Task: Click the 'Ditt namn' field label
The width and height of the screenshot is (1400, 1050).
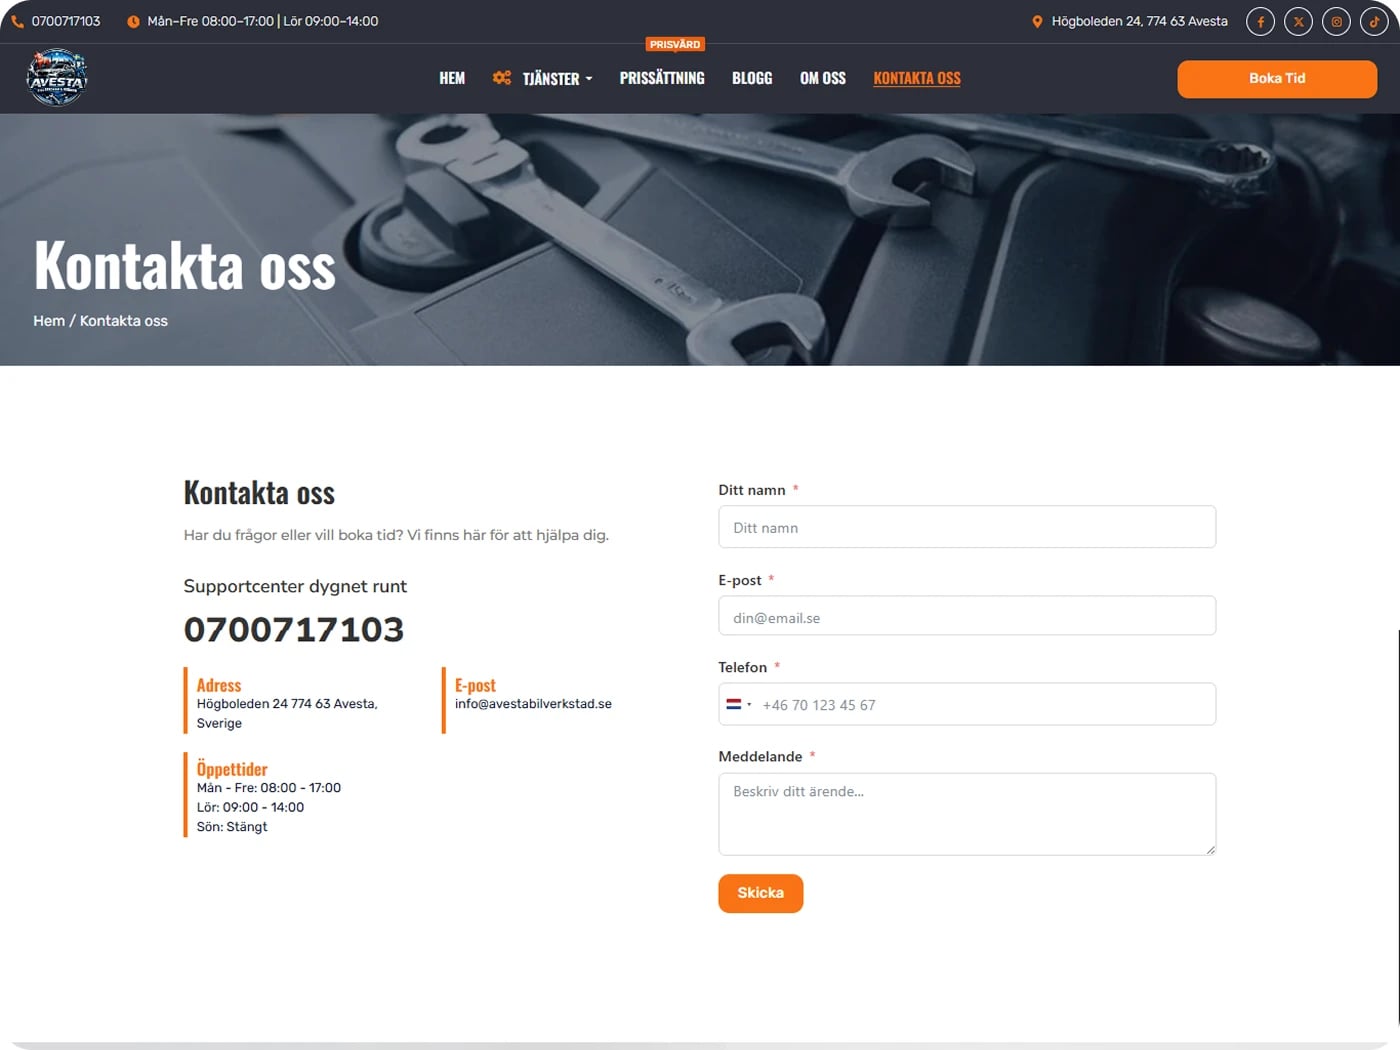Action: (x=752, y=490)
